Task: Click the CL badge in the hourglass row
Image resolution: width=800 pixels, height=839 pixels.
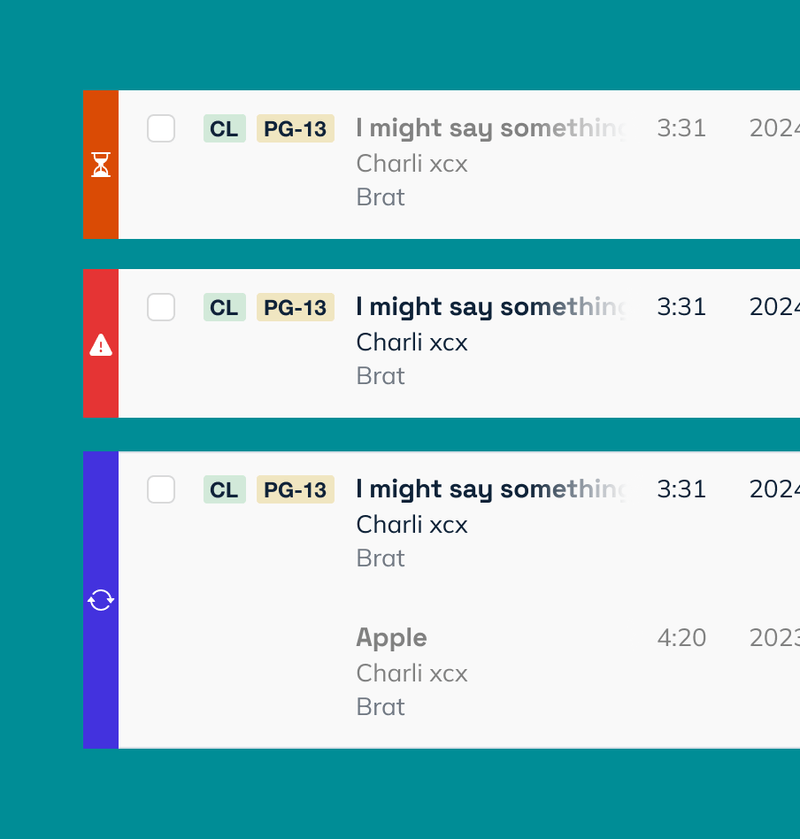Action: (x=224, y=128)
